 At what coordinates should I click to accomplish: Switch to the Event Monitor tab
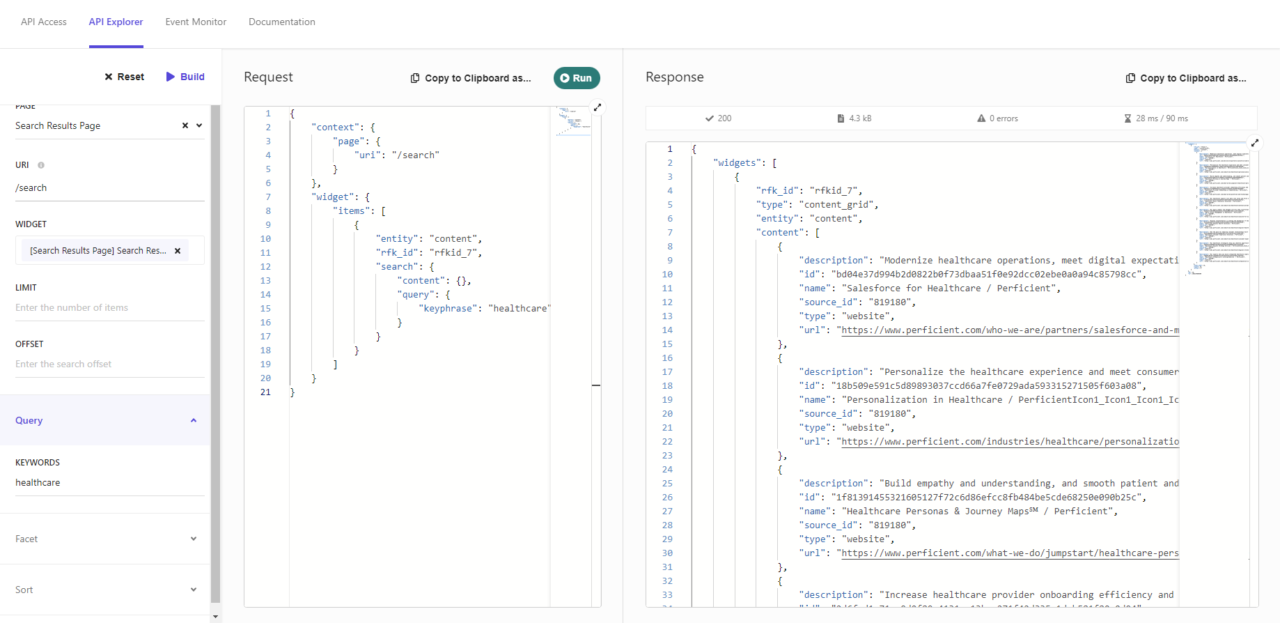point(195,21)
